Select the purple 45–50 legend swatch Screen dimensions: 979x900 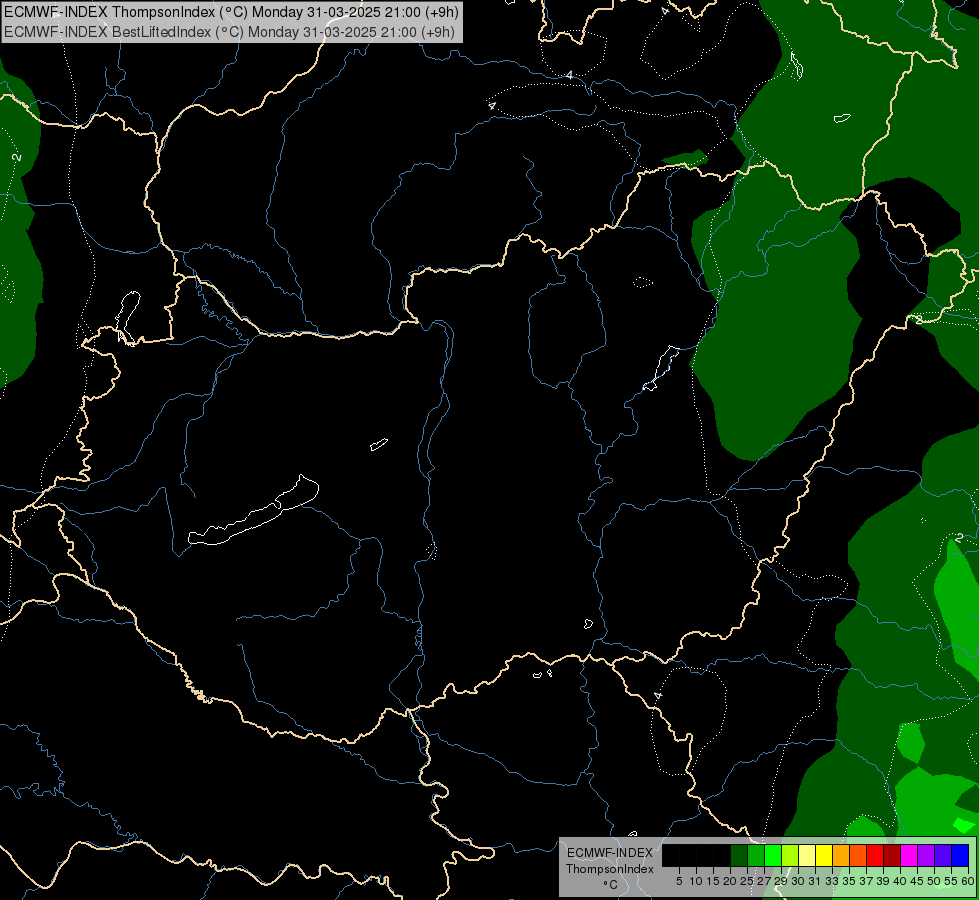926,855
